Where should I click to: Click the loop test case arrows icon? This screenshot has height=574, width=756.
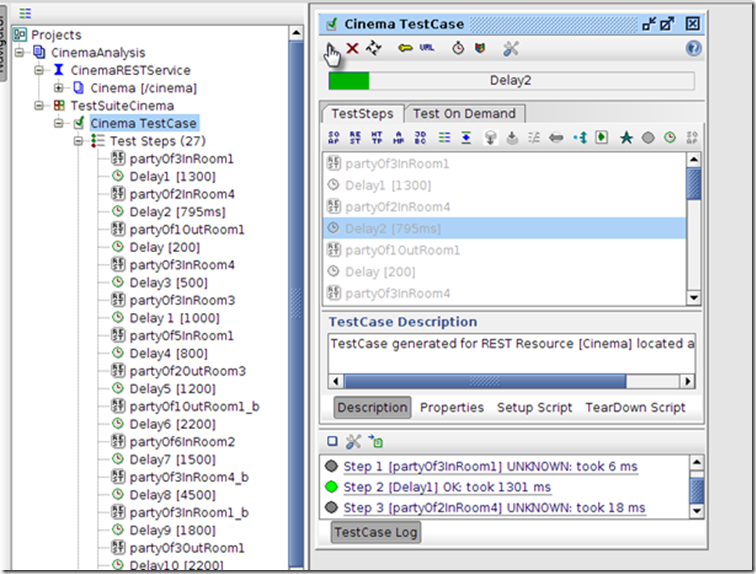pos(374,48)
